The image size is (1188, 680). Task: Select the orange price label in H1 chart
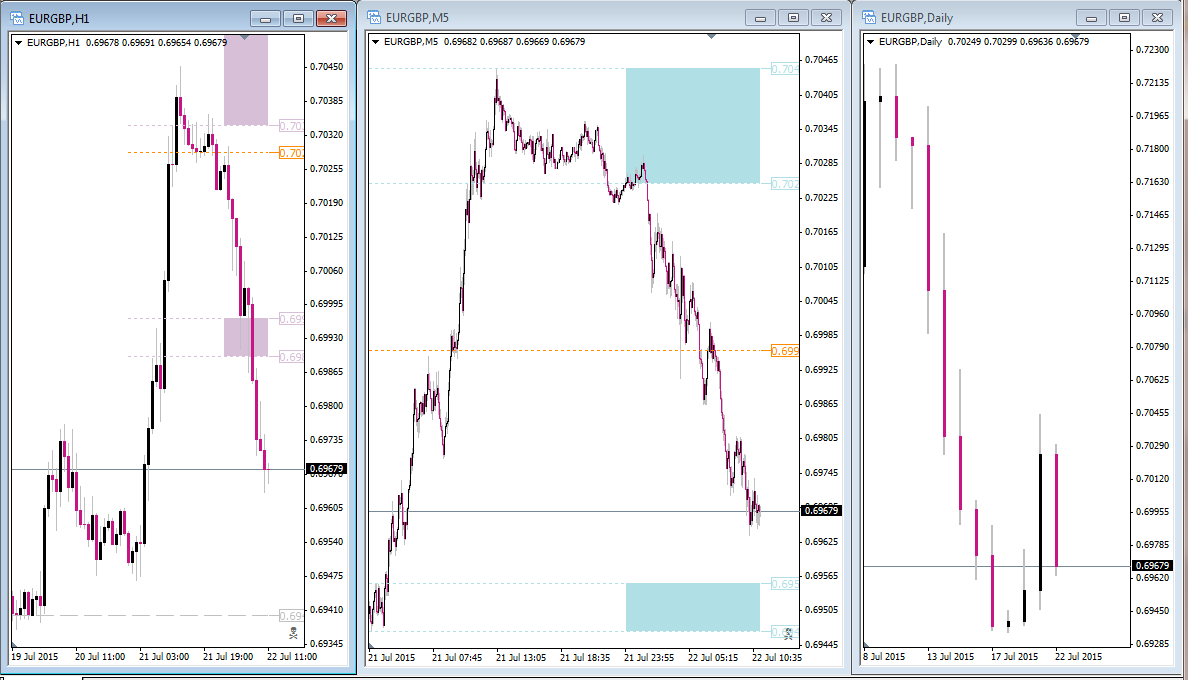coord(292,153)
